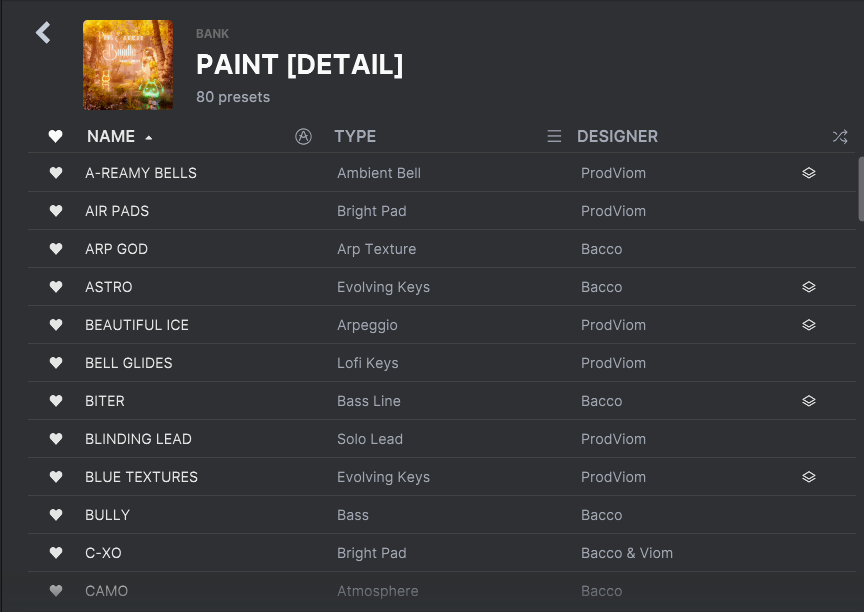This screenshot has height=612, width=864.
Task: Click the layers icon on ASTRO row
Action: point(808,287)
